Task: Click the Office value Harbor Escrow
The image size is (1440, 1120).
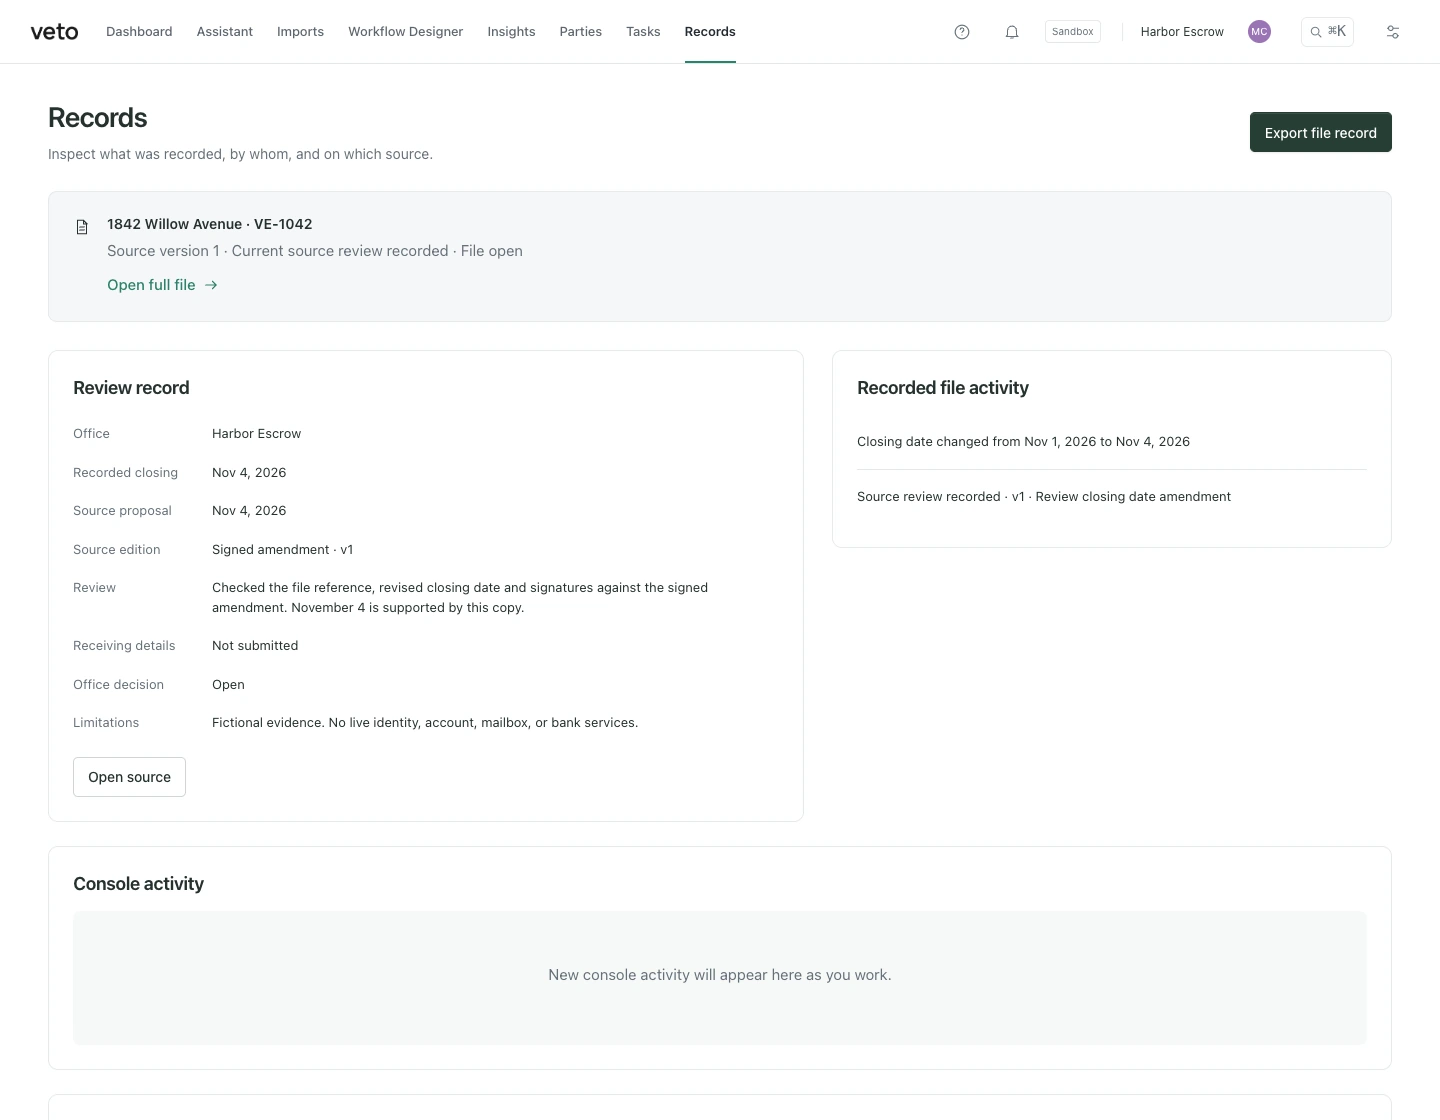Action: click(256, 434)
